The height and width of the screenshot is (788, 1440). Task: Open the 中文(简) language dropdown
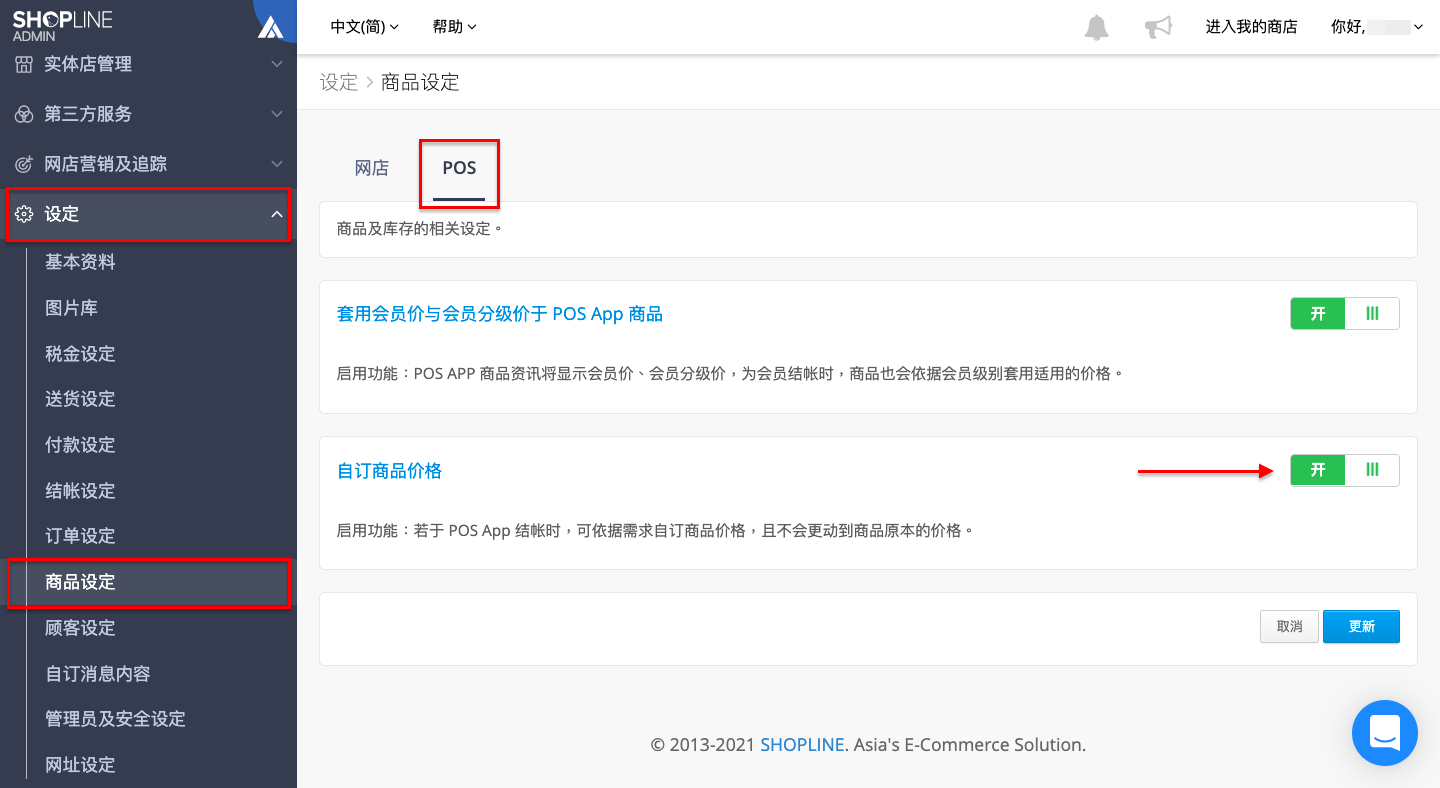click(364, 27)
